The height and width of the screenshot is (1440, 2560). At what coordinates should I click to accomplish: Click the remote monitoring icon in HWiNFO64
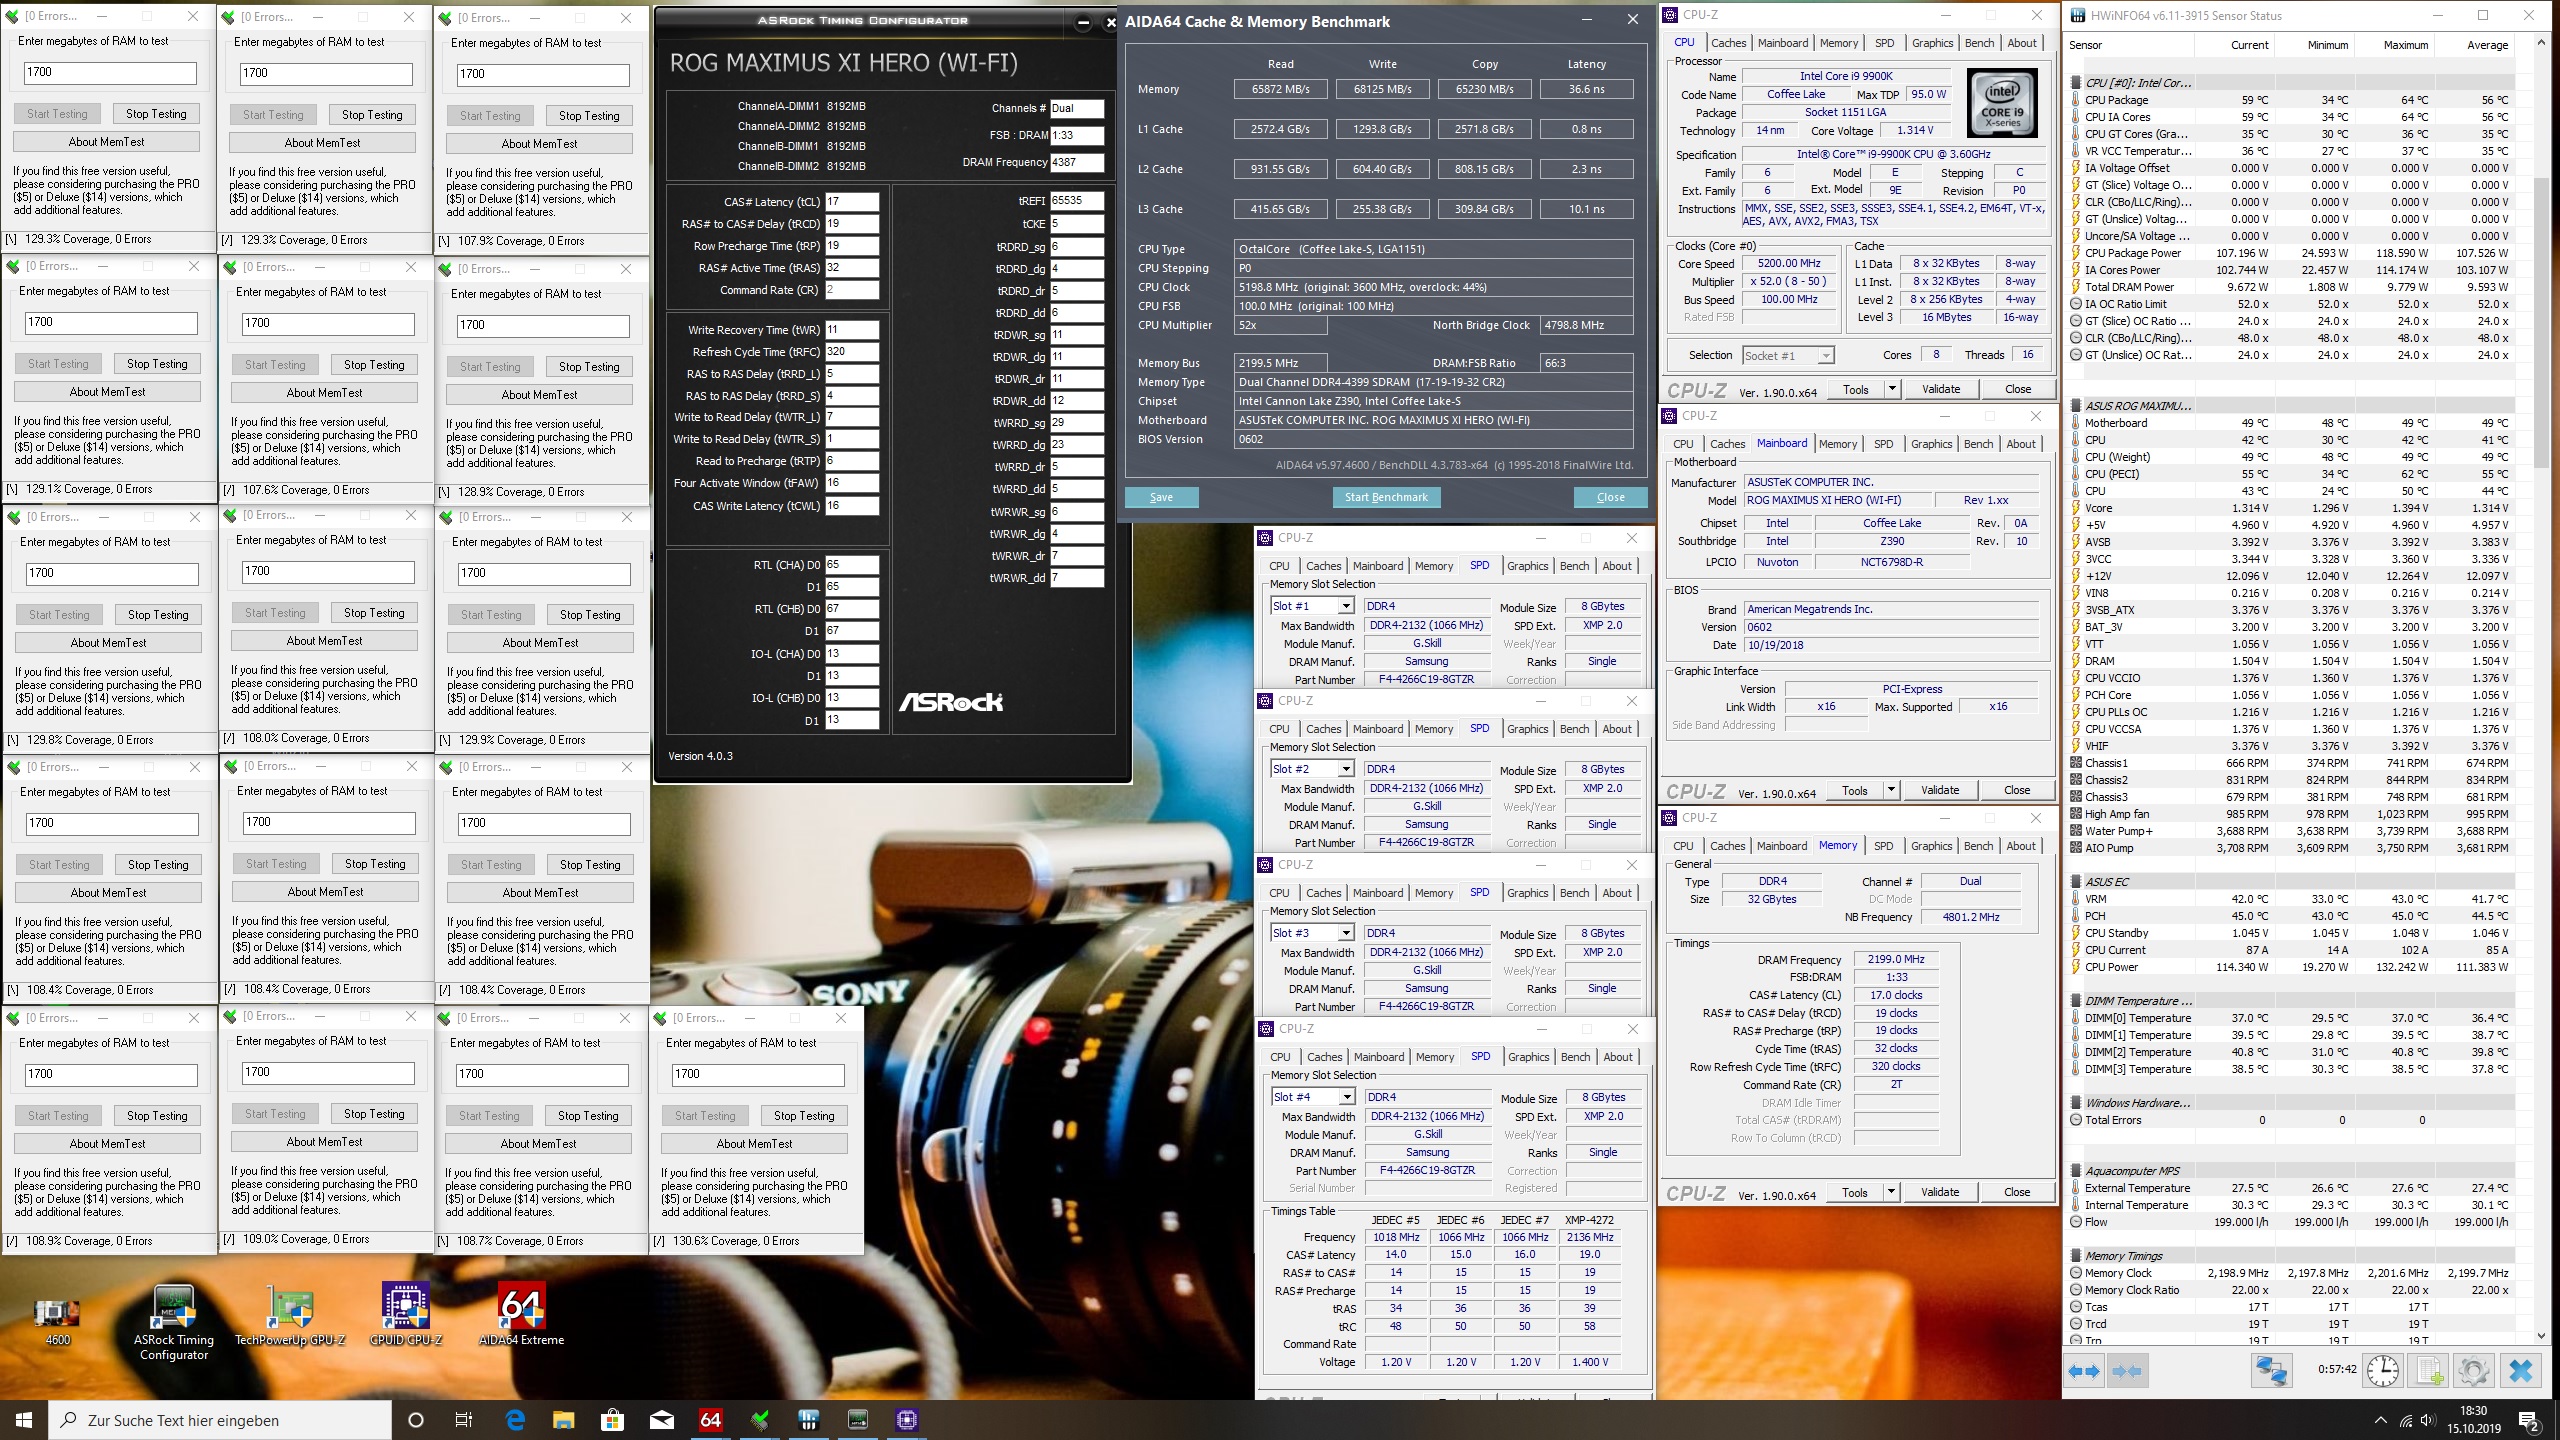coord(2272,1370)
